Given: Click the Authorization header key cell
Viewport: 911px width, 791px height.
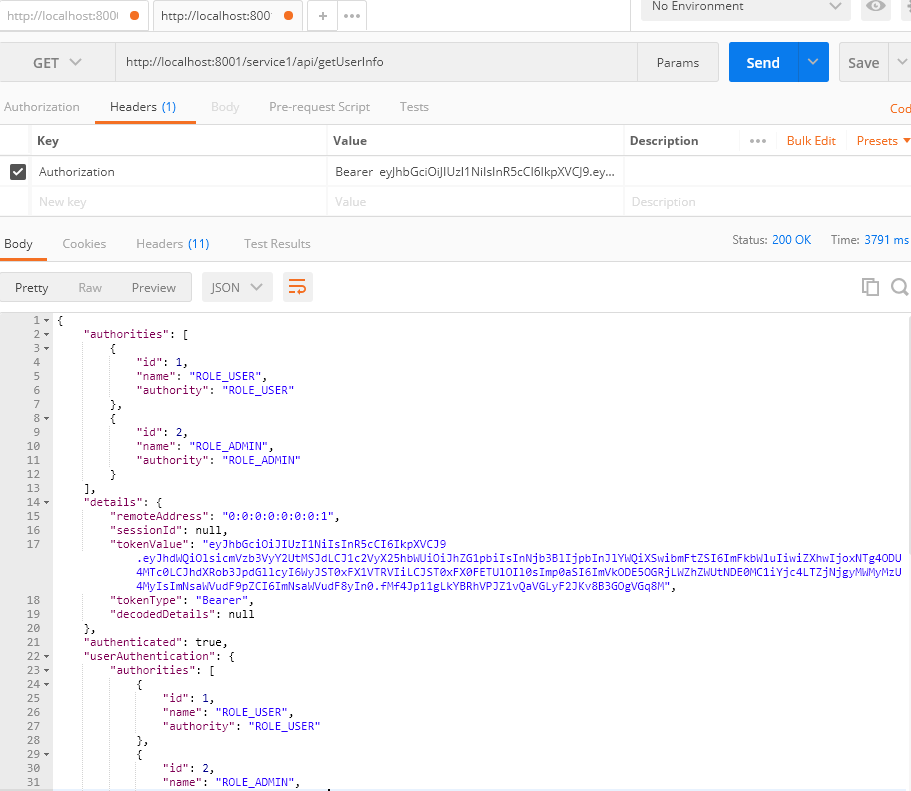Looking at the screenshot, I should coord(179,171).
